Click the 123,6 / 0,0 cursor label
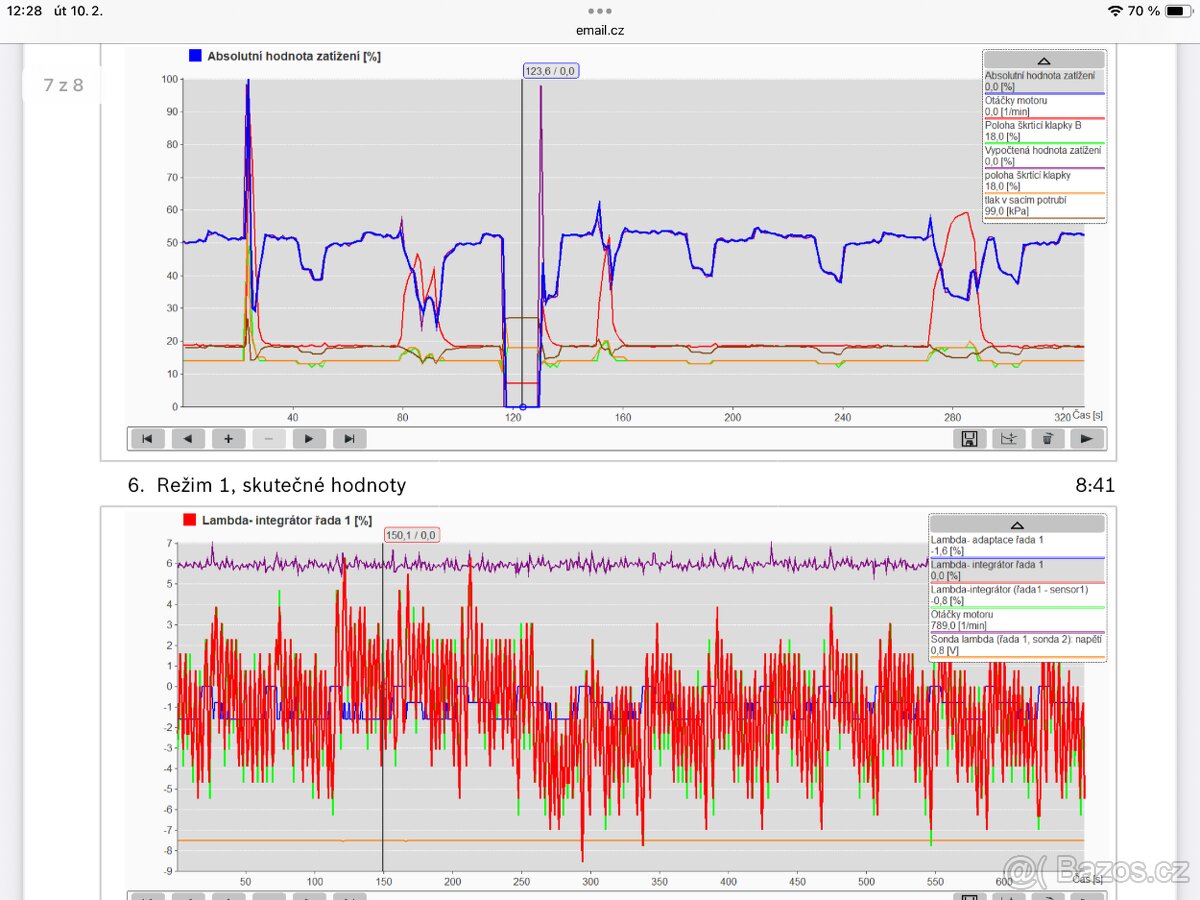 pyautogui.click(x=551, y=71)
